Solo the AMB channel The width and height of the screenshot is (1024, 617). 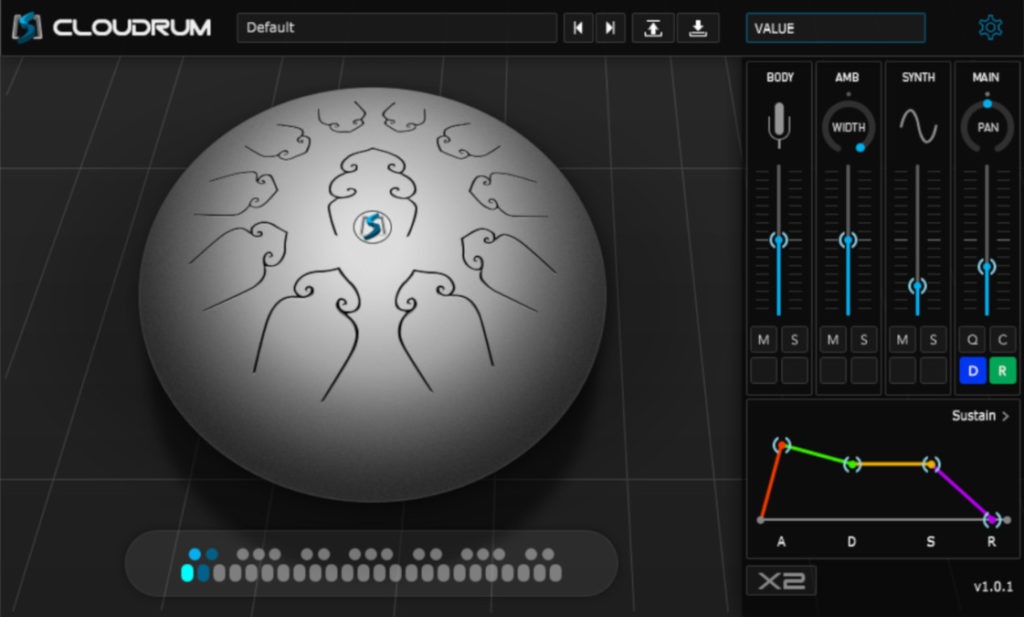click(x=864, y=340)
